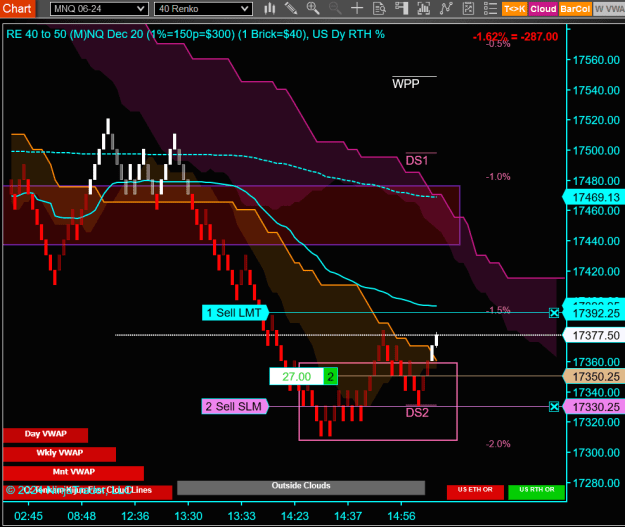Viewport: 625px width, 527px height.
Task: Click the 14:23 time axis label
Action: point(295,516)
